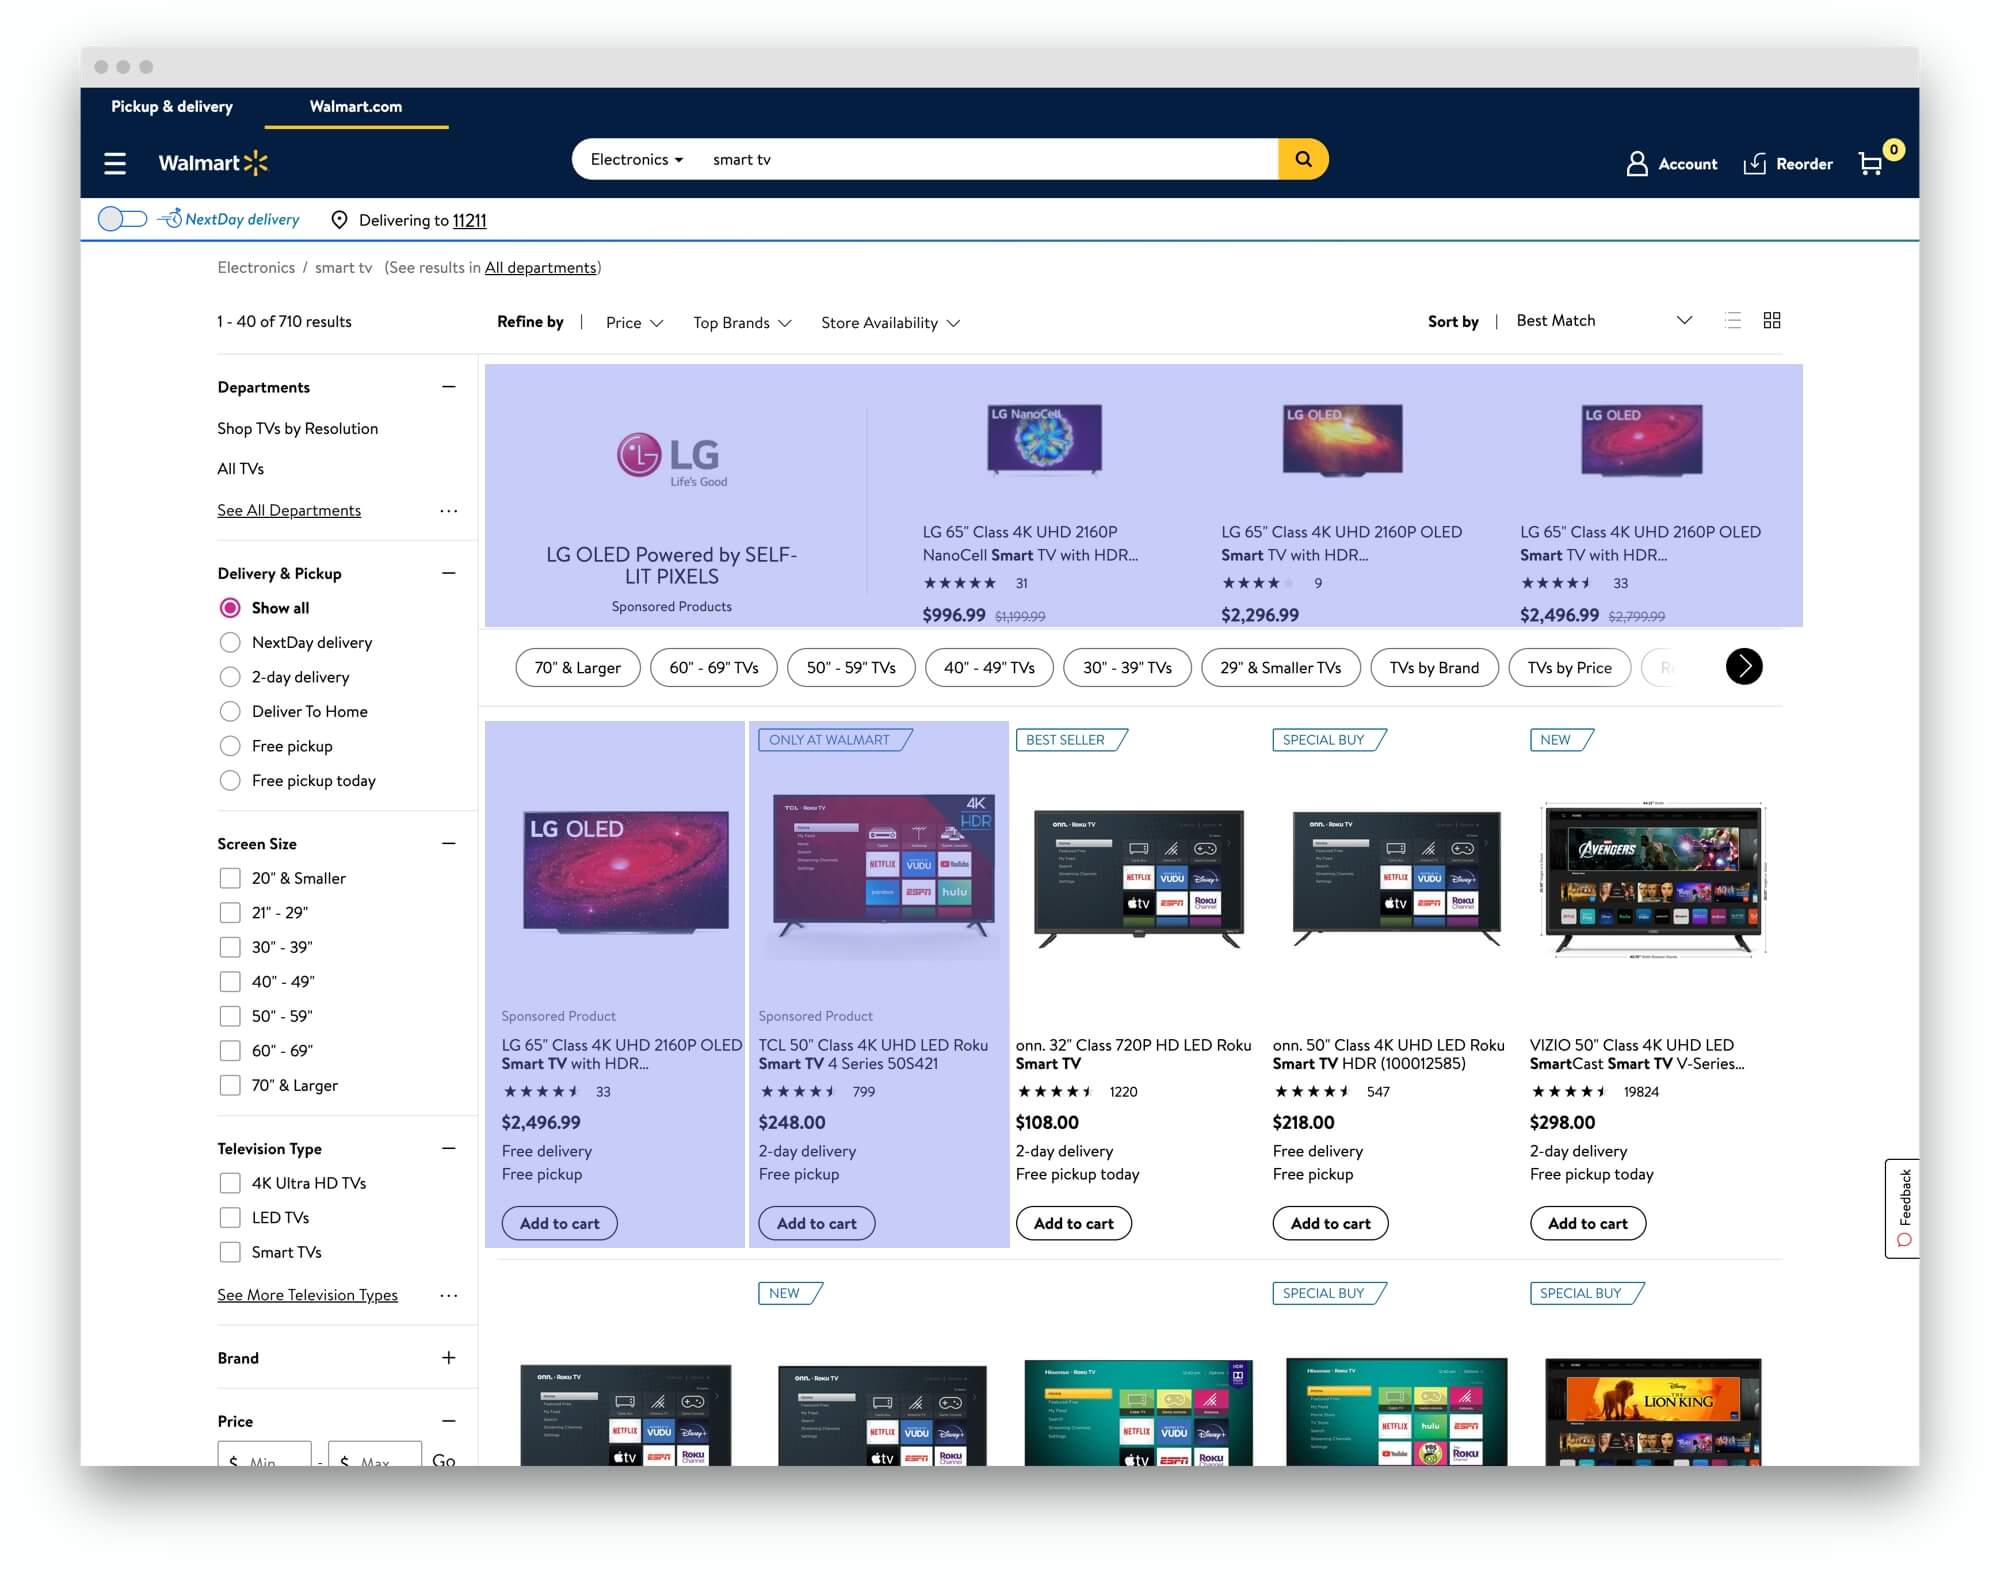This screenshot has height=1581, width=2000.
Task: Click the LG Life's Good logo
Action: (x=672, y=459)
